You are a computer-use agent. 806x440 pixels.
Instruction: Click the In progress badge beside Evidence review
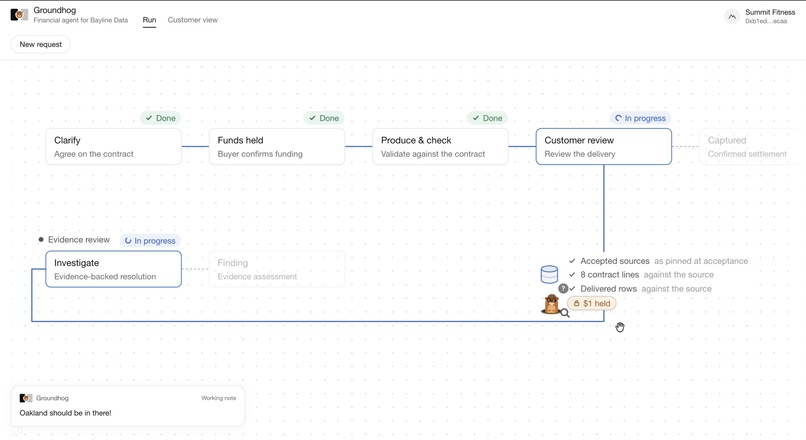(150, 241)
